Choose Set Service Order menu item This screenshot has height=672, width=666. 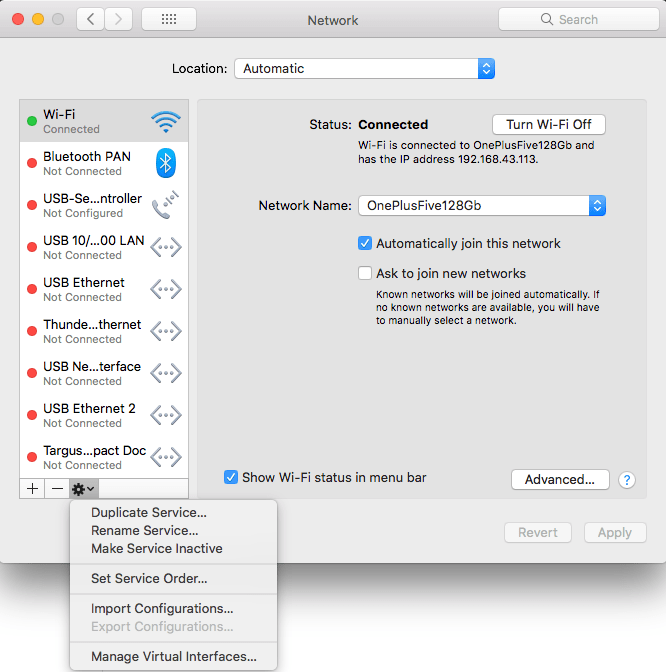149,578
